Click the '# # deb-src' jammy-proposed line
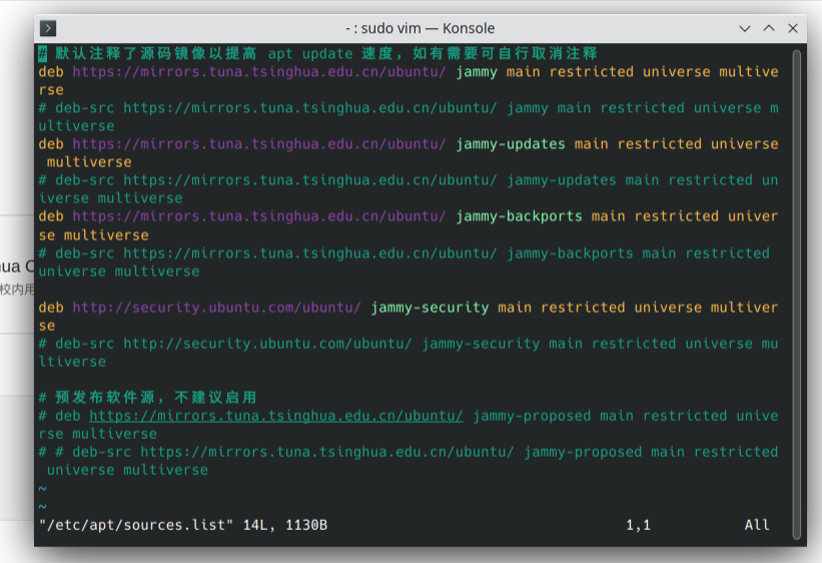Viewport: 822px width, 563px height. [408, 461]
